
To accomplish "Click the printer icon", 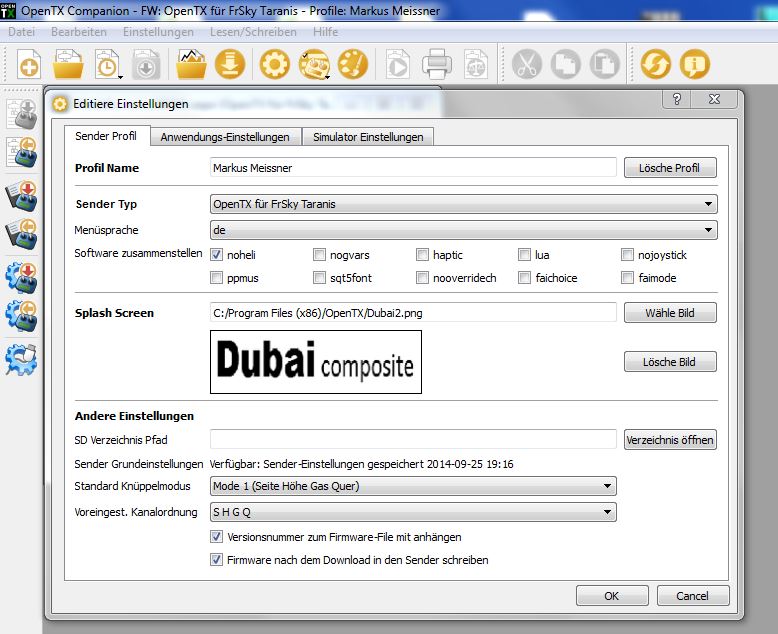I will click(437, 64).
